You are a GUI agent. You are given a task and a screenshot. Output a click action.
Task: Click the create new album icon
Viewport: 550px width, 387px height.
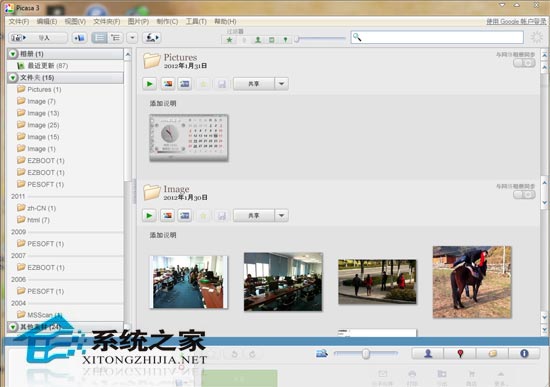click(x=80, y=38)
